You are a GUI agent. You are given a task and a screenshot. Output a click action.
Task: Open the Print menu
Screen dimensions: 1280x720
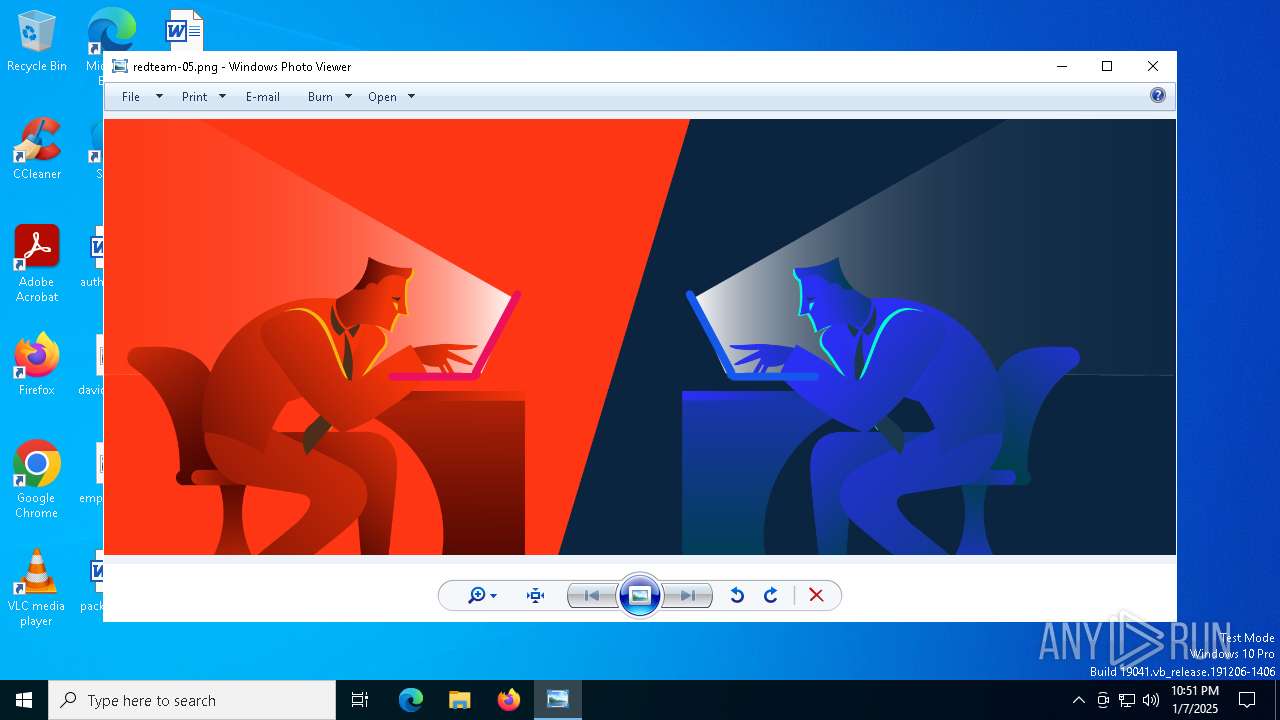(194, 97)
